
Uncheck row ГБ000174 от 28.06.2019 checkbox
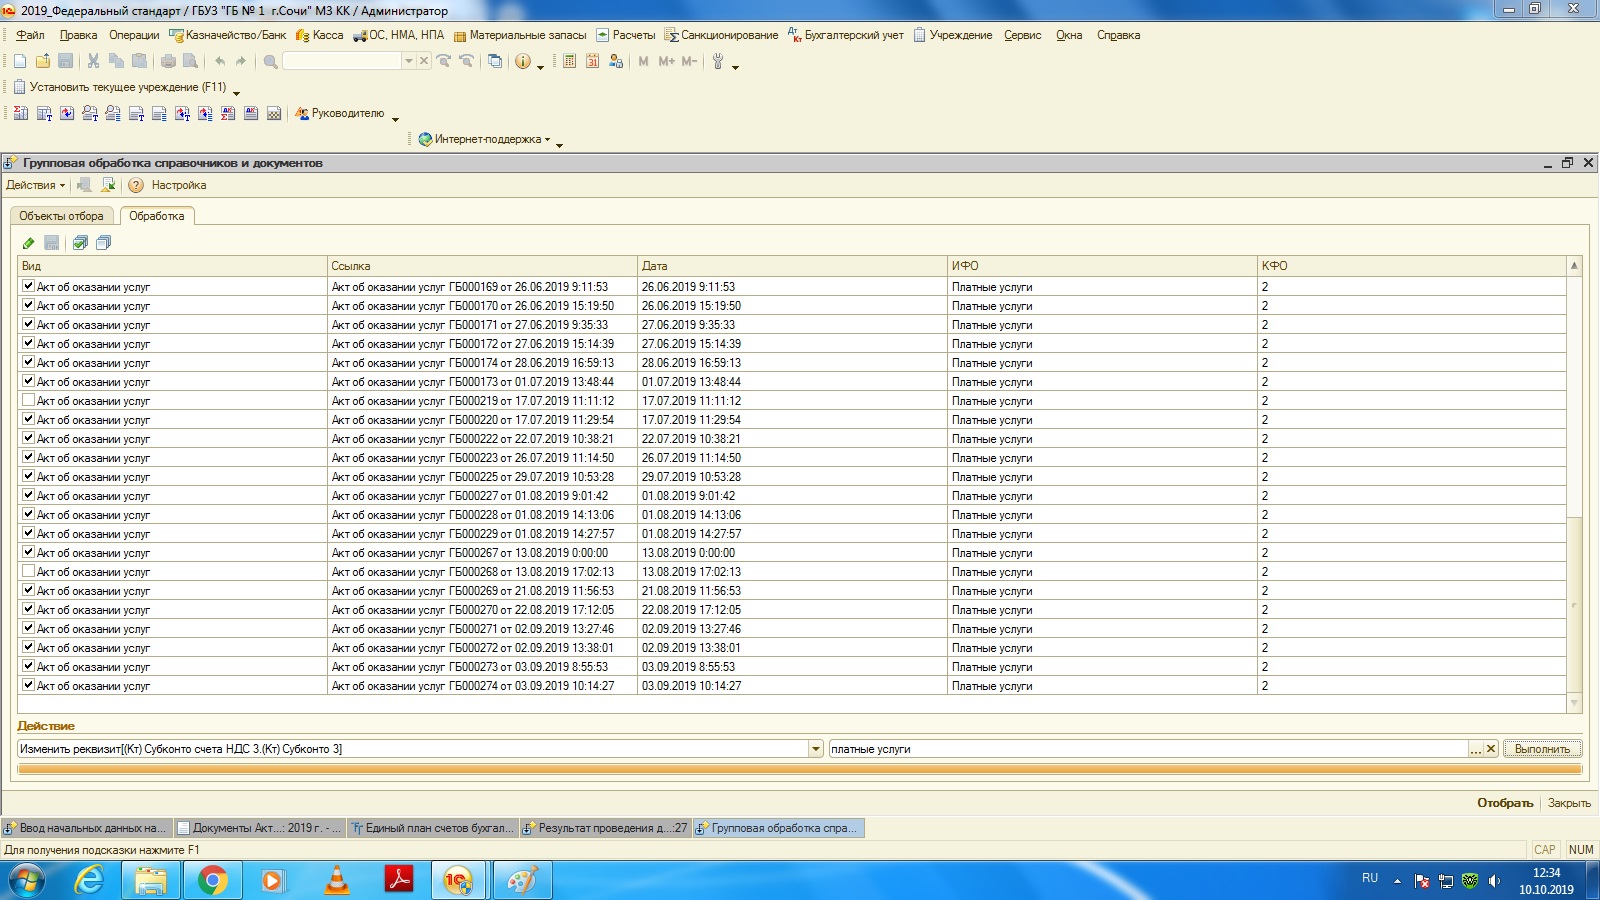(28, 362)
